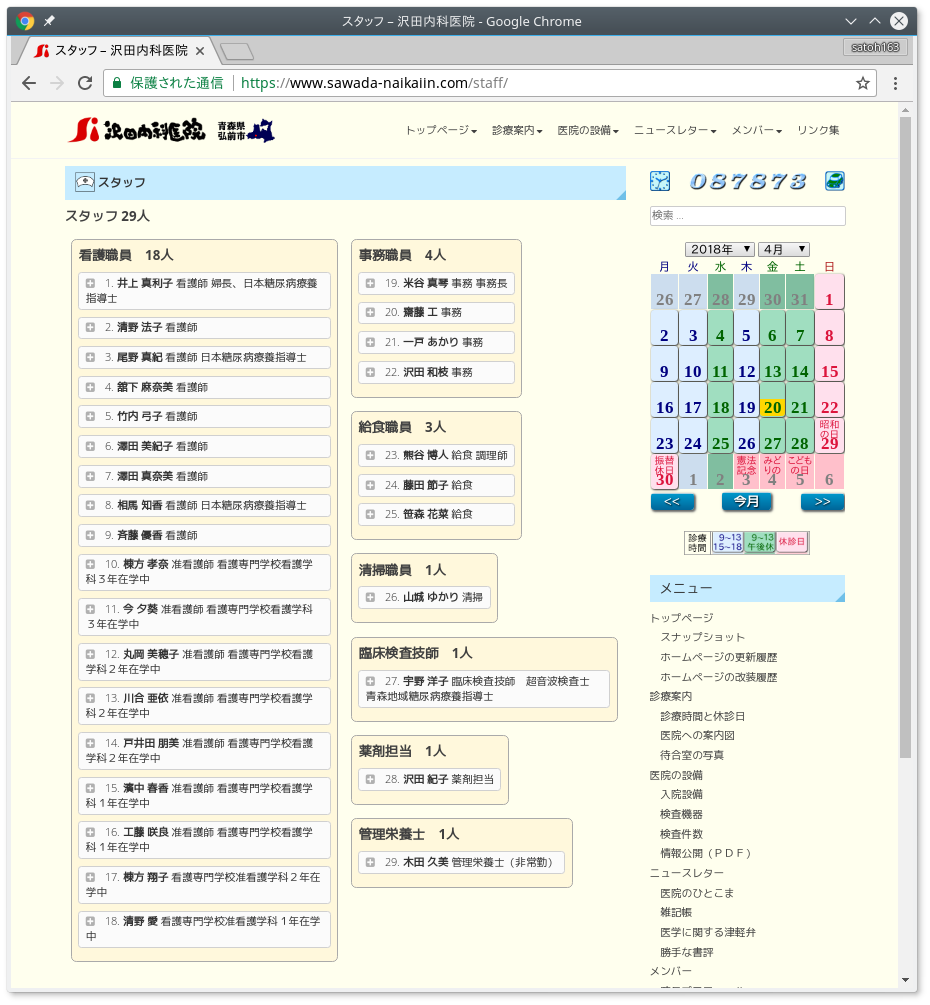Open 診療時間と休診日 in the sidebar

[702, 717]
